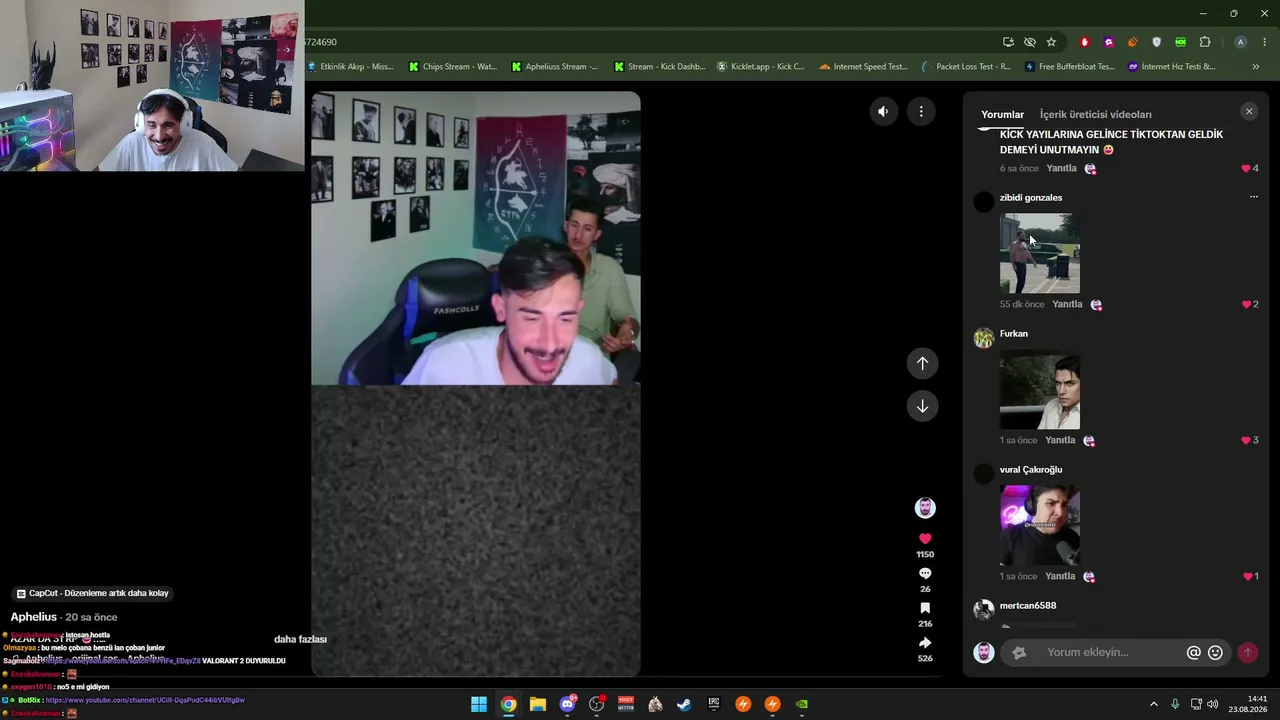Reply to Furkan's comment
This screenshot has height=720, width=1280.
1060,440
